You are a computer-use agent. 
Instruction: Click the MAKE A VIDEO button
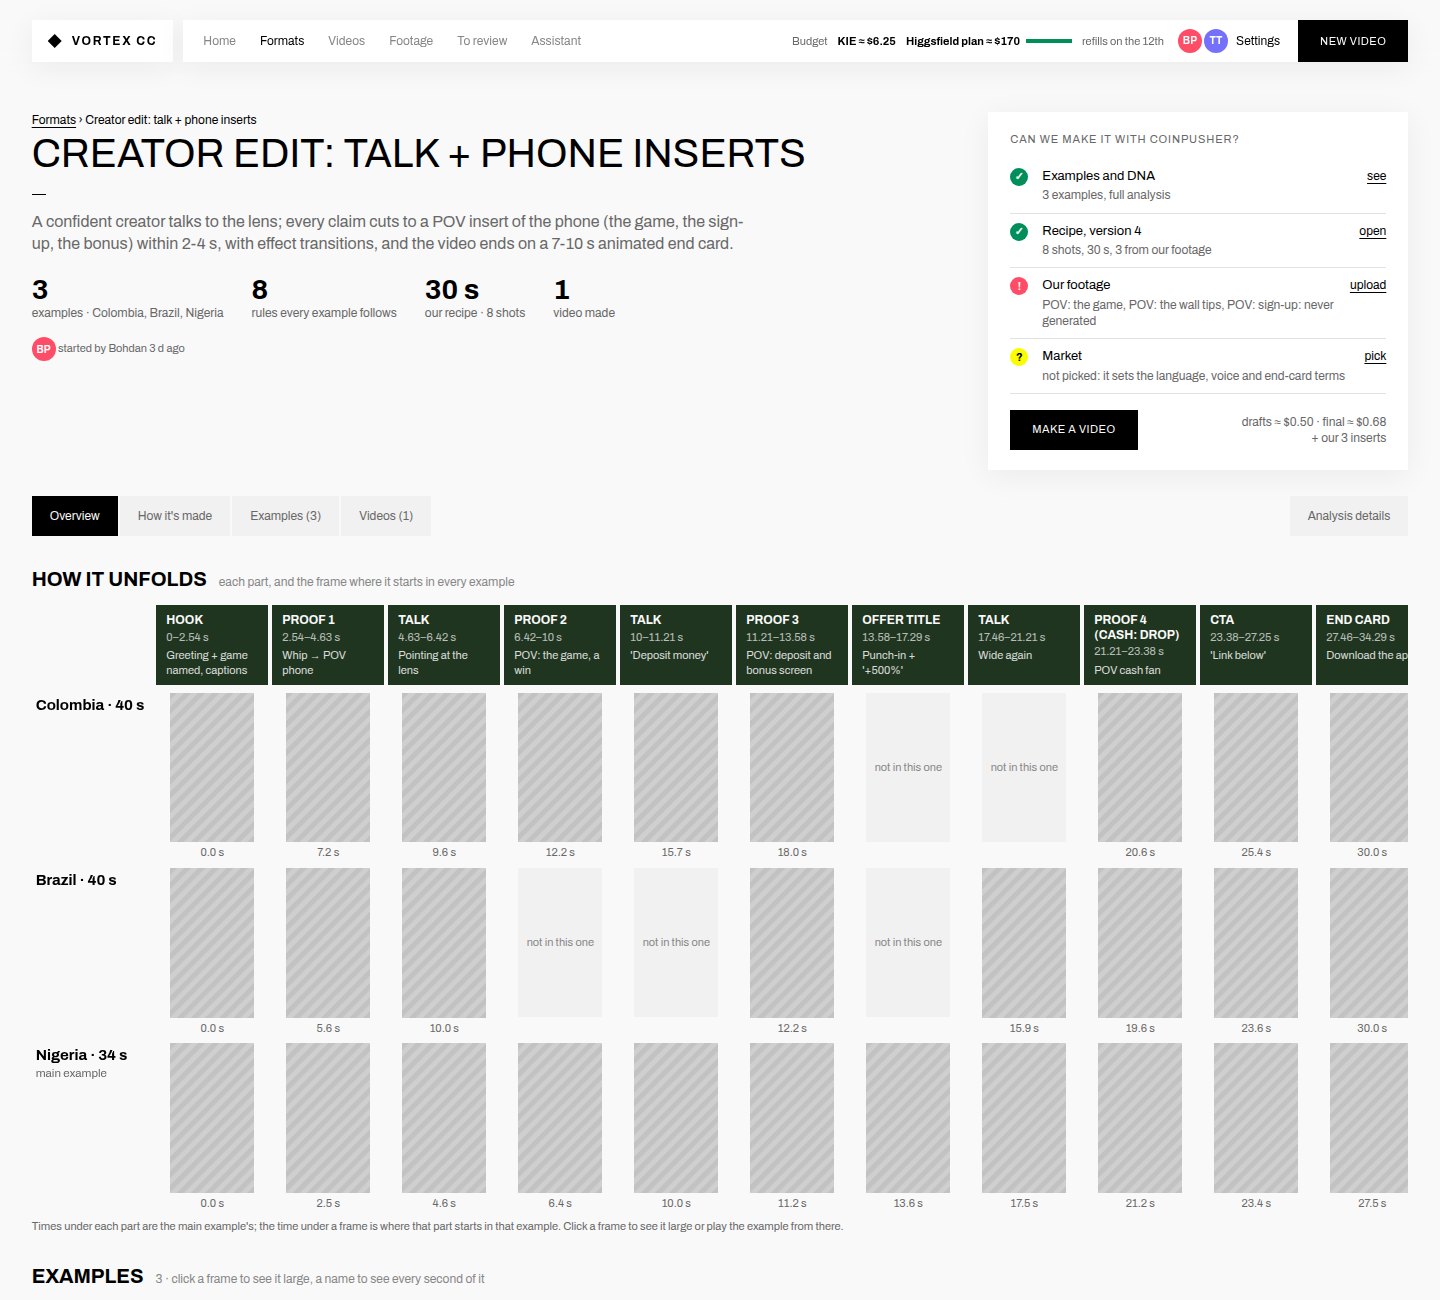1074,430
